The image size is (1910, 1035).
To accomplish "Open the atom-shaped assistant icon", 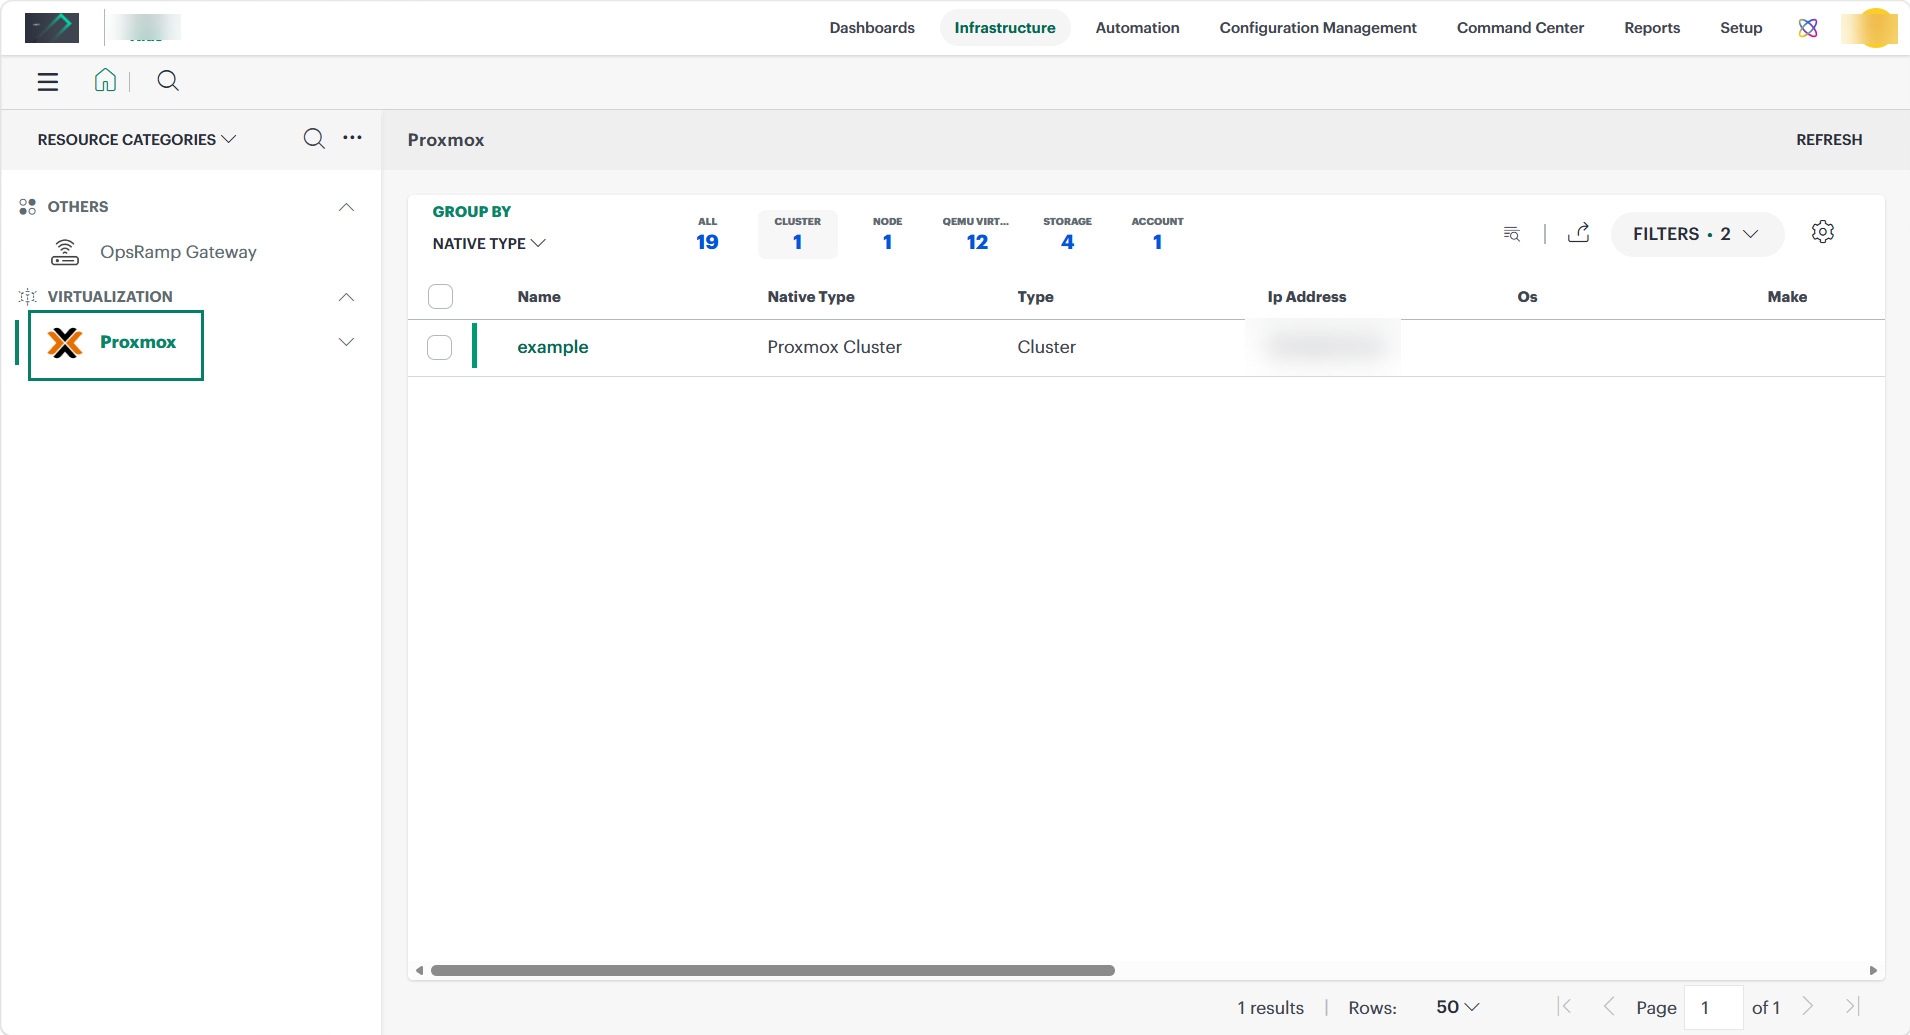I will (1808, 28).
